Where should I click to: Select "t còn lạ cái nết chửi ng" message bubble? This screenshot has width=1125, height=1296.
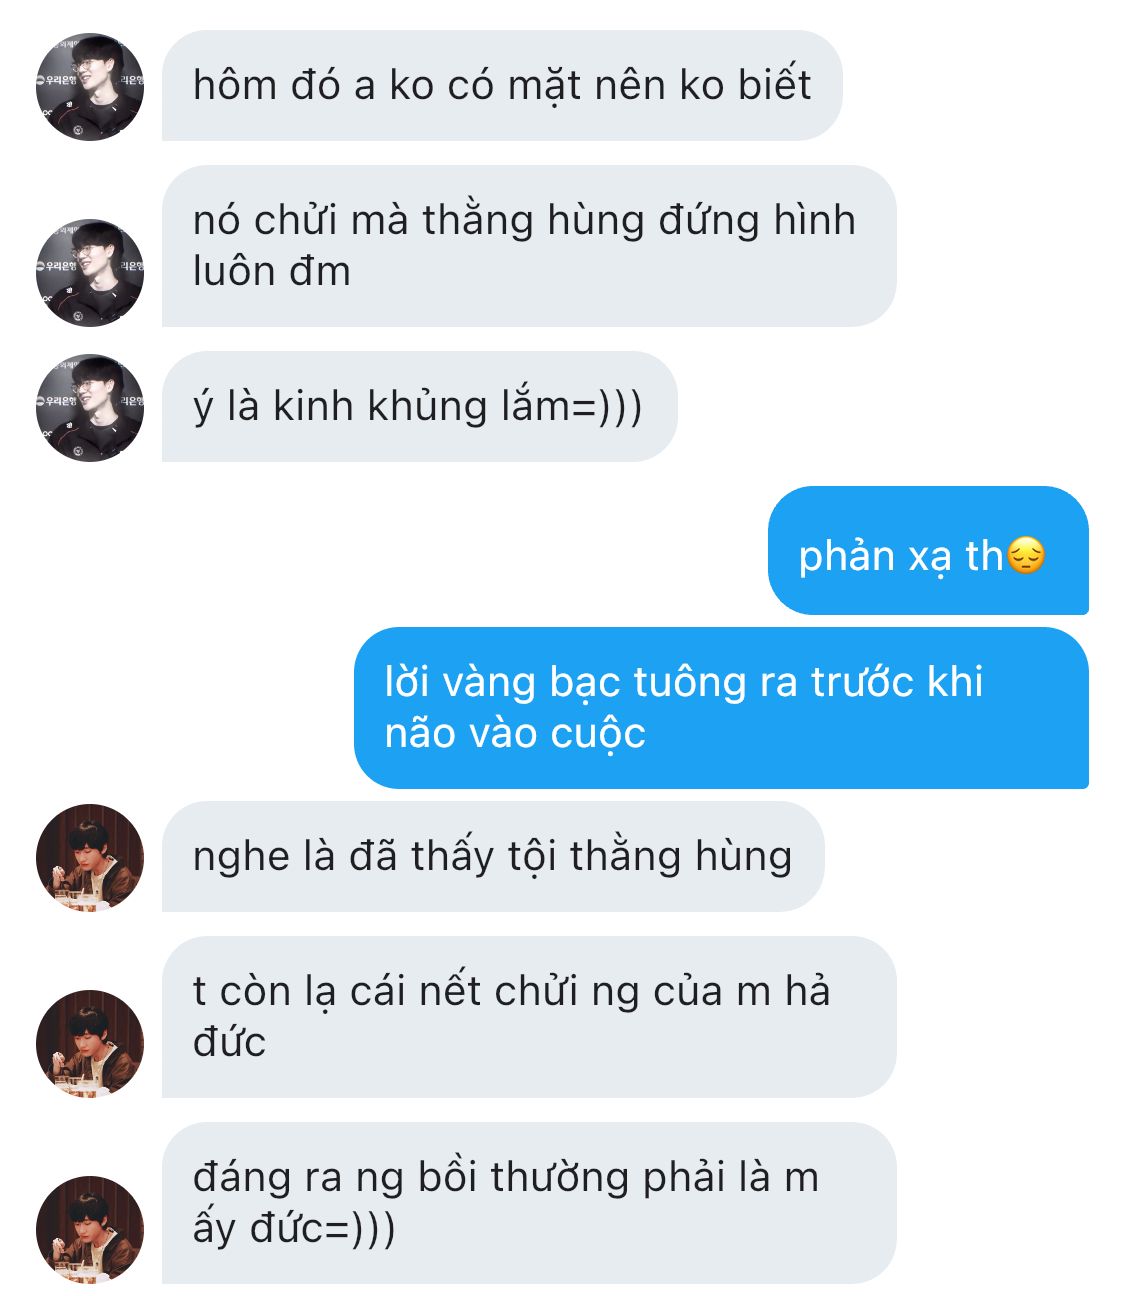(x=529, y=1017)
